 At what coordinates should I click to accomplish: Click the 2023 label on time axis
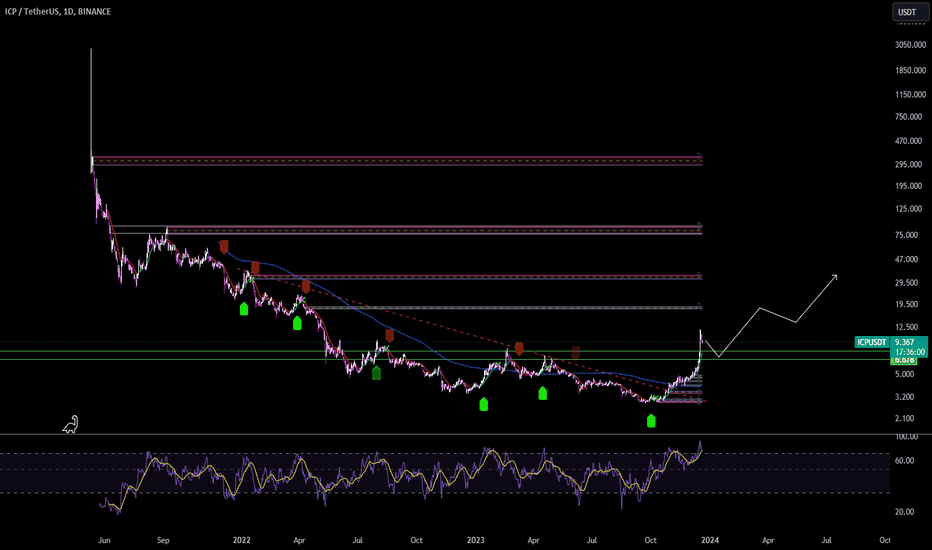(x=476, y=540)
